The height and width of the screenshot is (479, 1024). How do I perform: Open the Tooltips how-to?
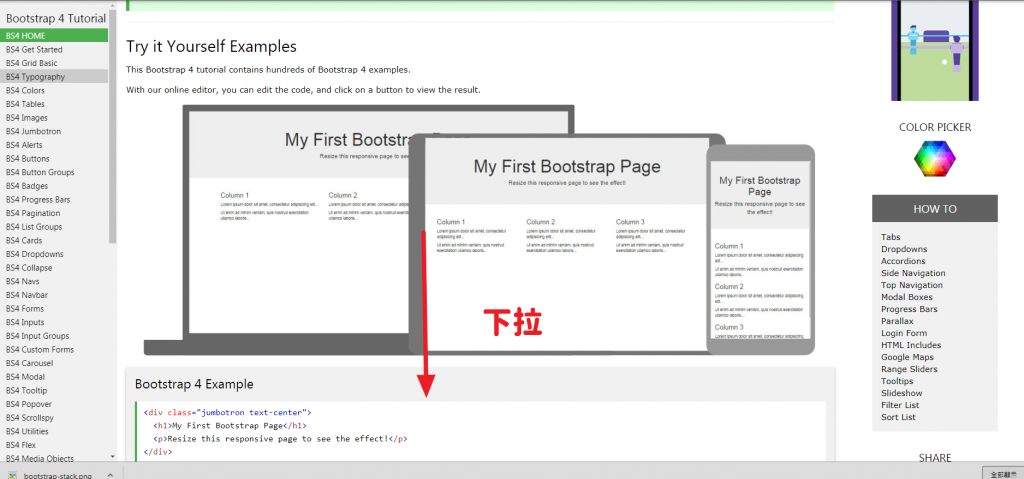pos(897,381)
